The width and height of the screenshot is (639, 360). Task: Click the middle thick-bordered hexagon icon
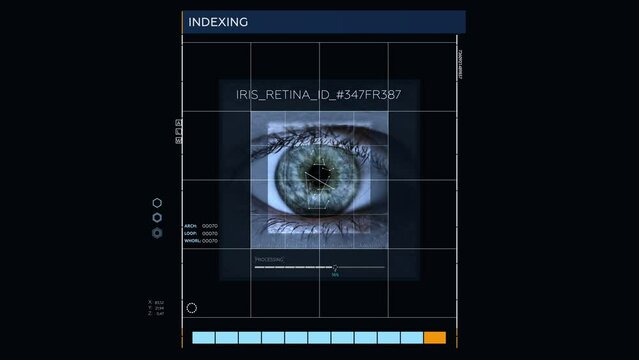click(x=157, y=218)
